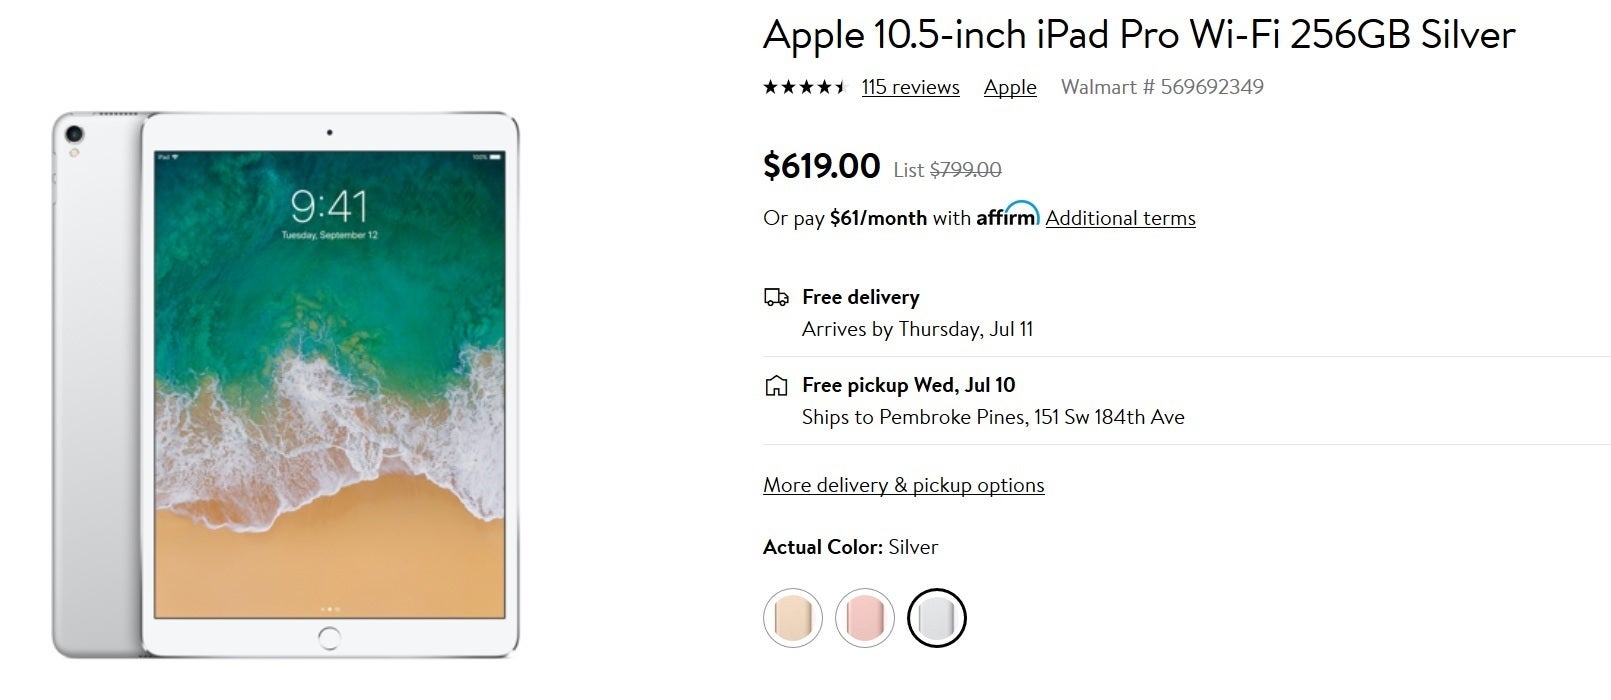Click the product title heading
Image resolution: width=1611 pixels, height=700 pixels.
1138,35
